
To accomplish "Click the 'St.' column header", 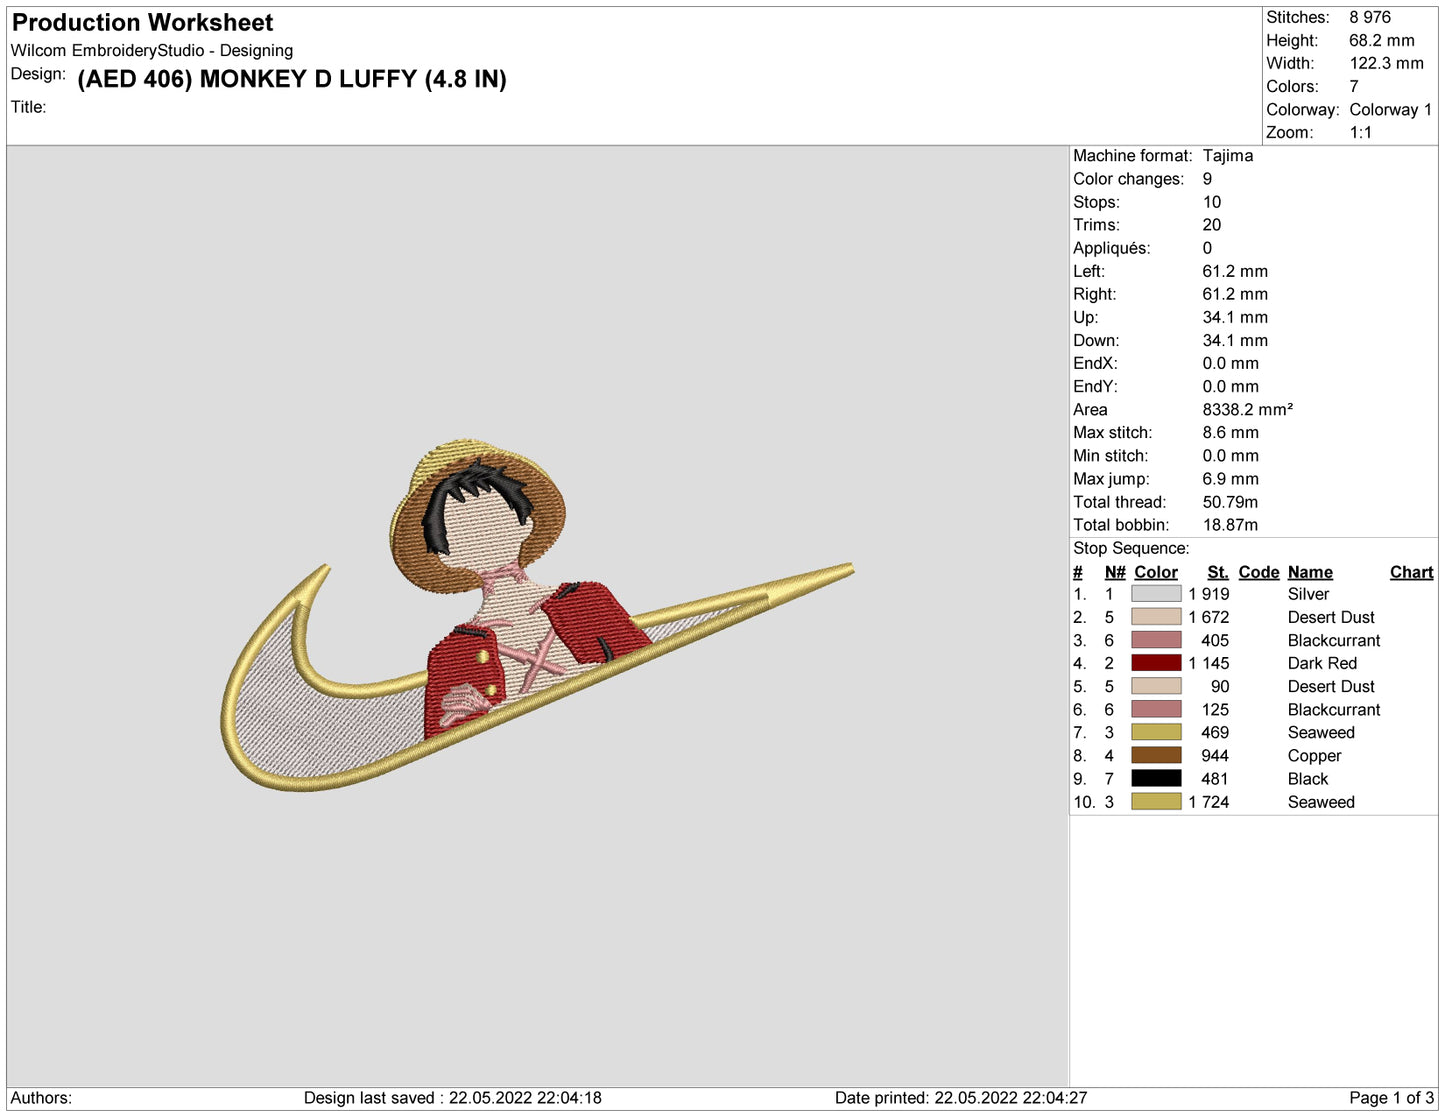I will (x=1218, y=572).
